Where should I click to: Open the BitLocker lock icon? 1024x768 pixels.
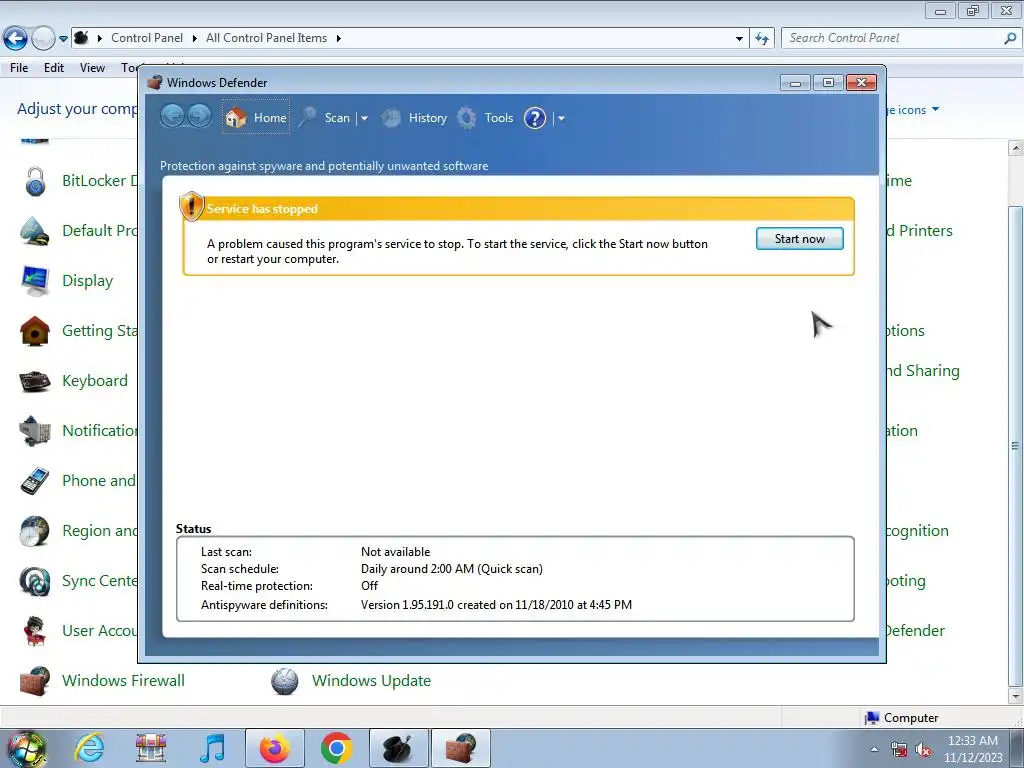click(x=35, y=181)
